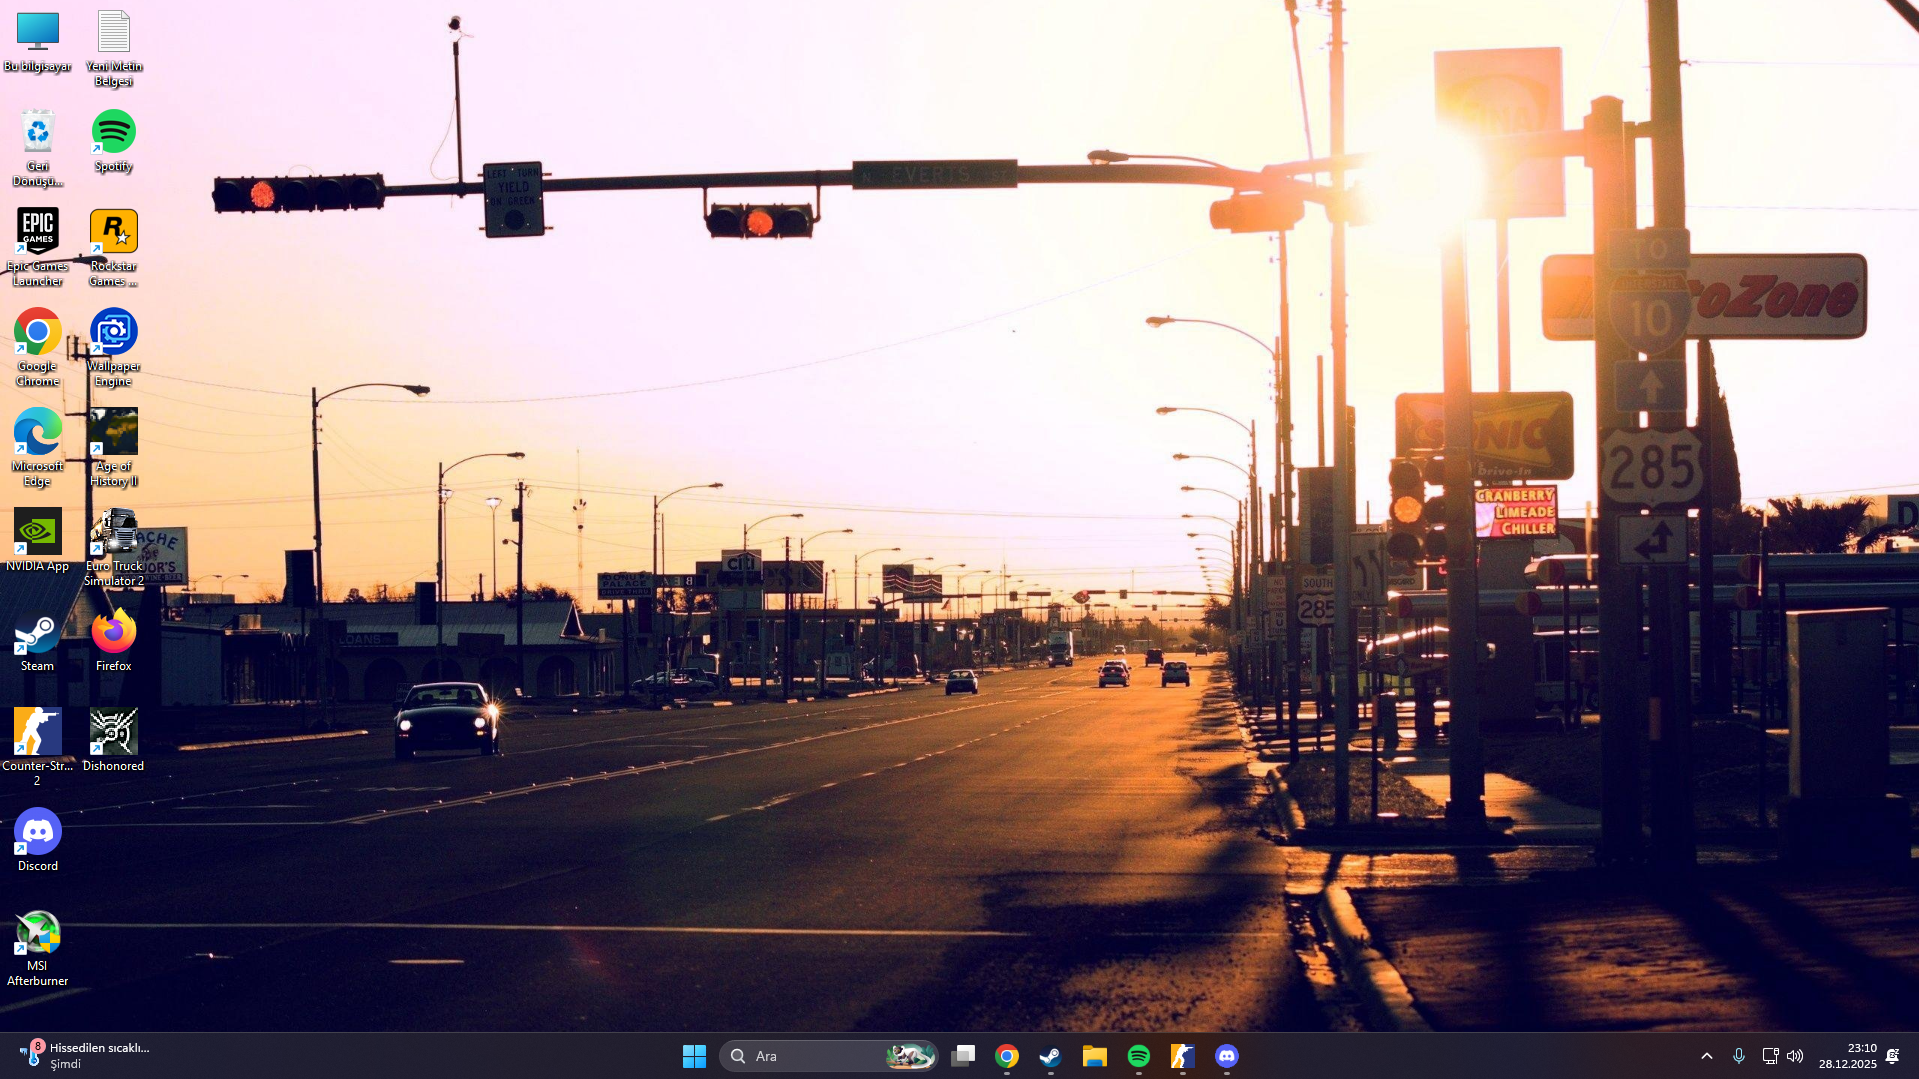Select Euro Truck Simulator 2 icon

click(113, 548)
